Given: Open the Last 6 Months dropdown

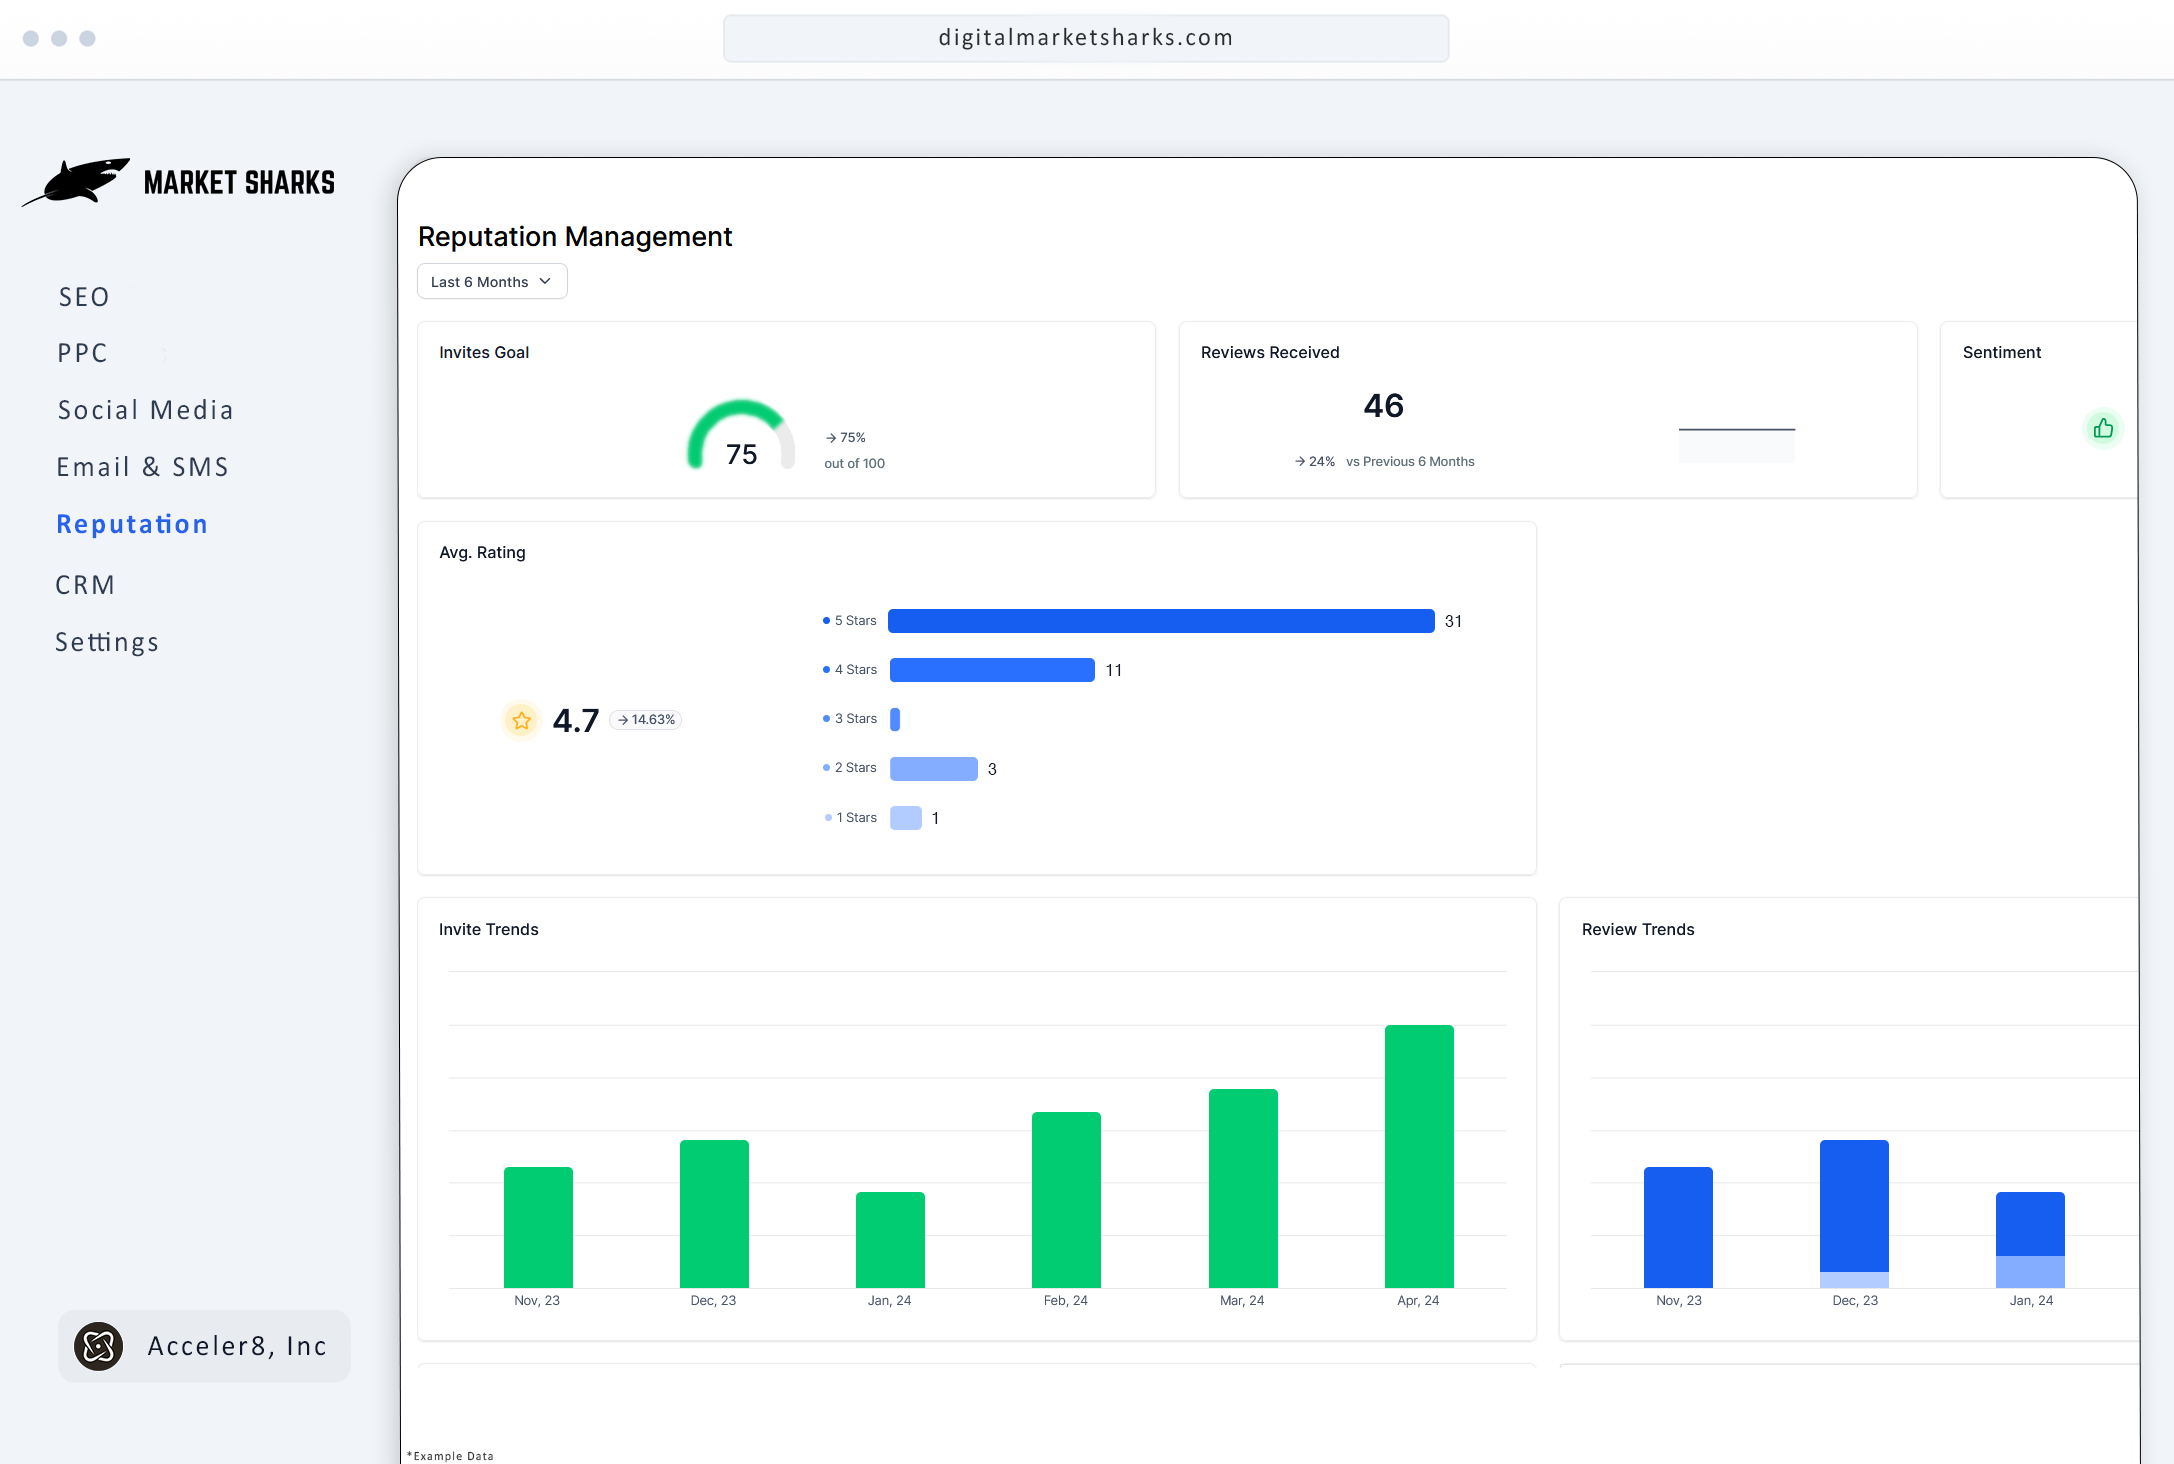Looking at the screenshot, I should point(491,281).
